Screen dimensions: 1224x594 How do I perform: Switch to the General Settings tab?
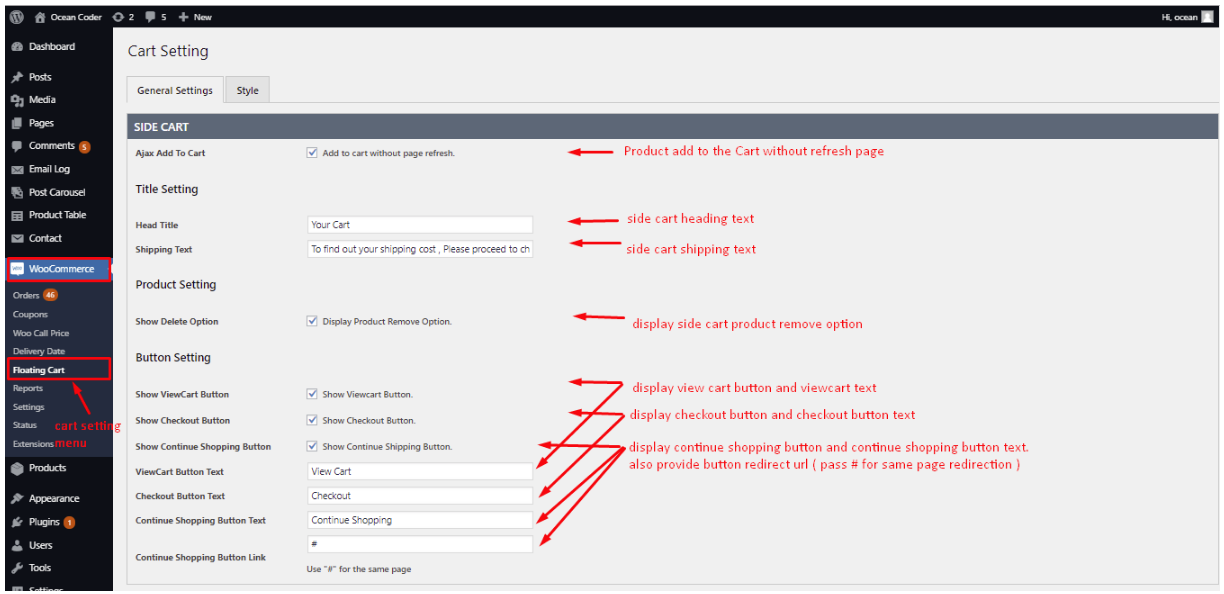click(175, 90)
